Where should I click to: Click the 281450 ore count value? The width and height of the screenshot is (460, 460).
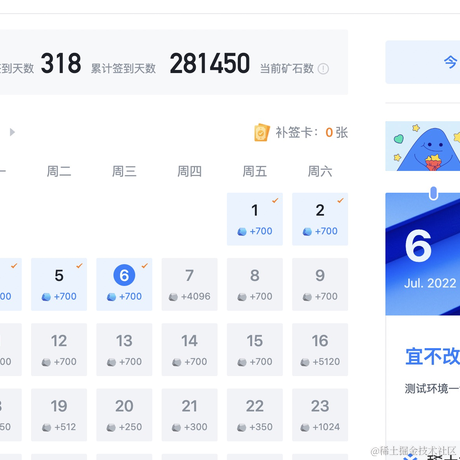(x=210, y=63)
